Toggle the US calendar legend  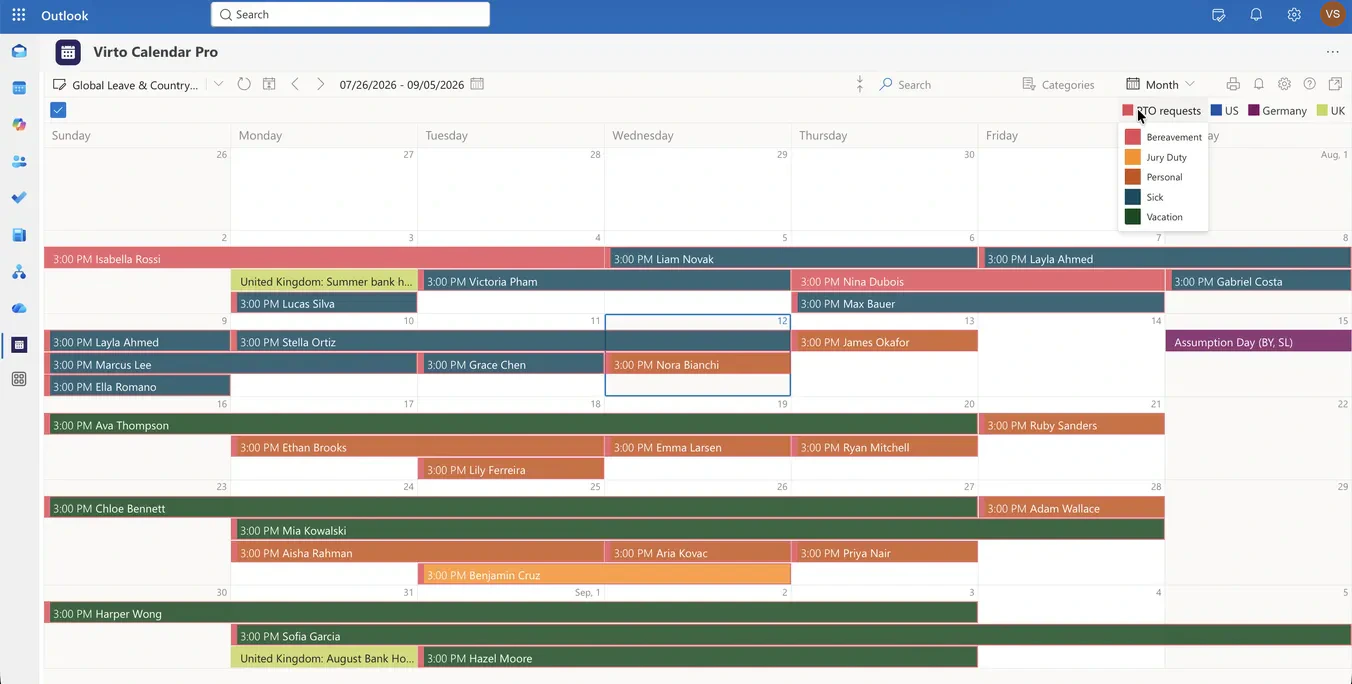pos(1224,111)
